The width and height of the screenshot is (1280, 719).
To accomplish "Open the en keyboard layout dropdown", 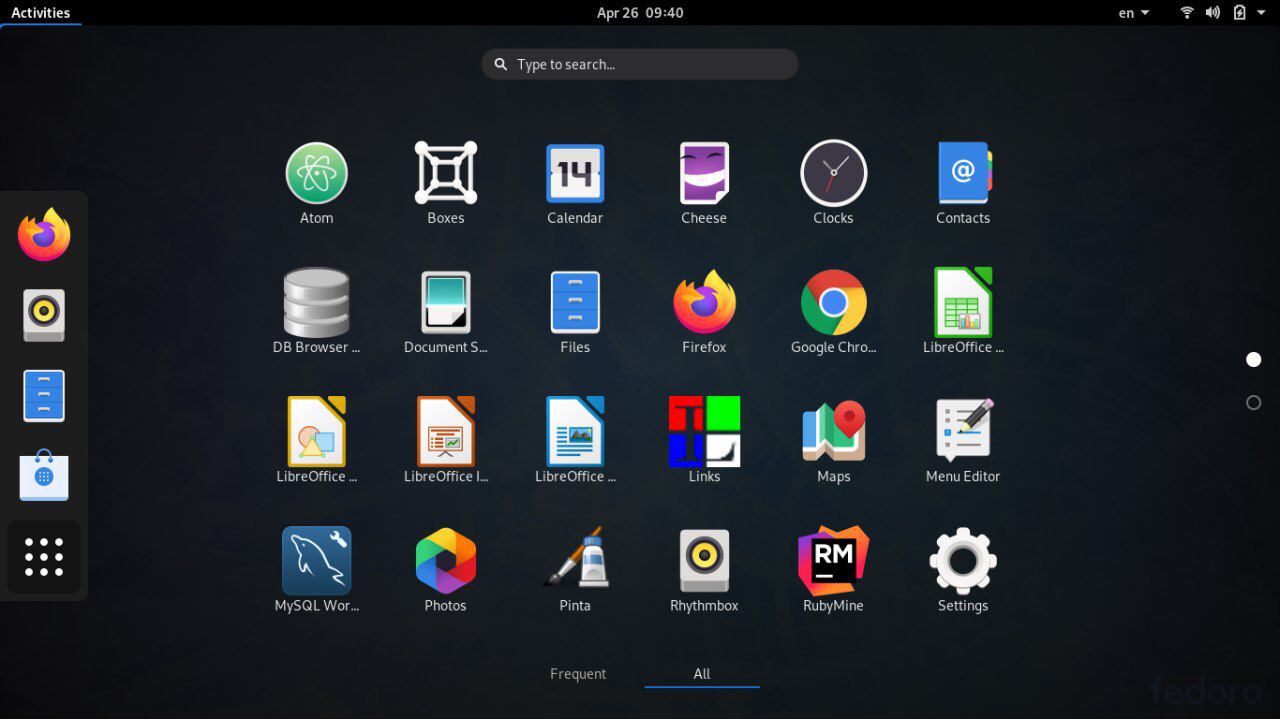I will coord(1134,13).
